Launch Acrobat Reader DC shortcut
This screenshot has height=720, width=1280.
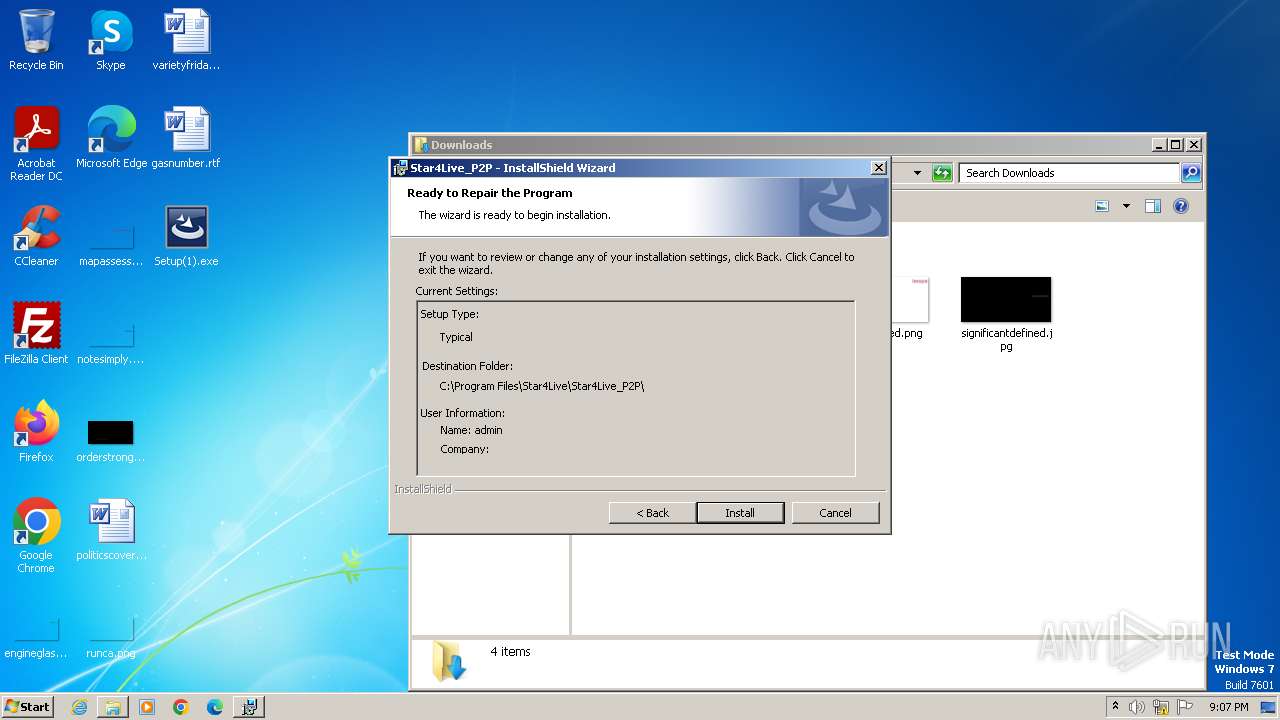click(x=36, y=144)
